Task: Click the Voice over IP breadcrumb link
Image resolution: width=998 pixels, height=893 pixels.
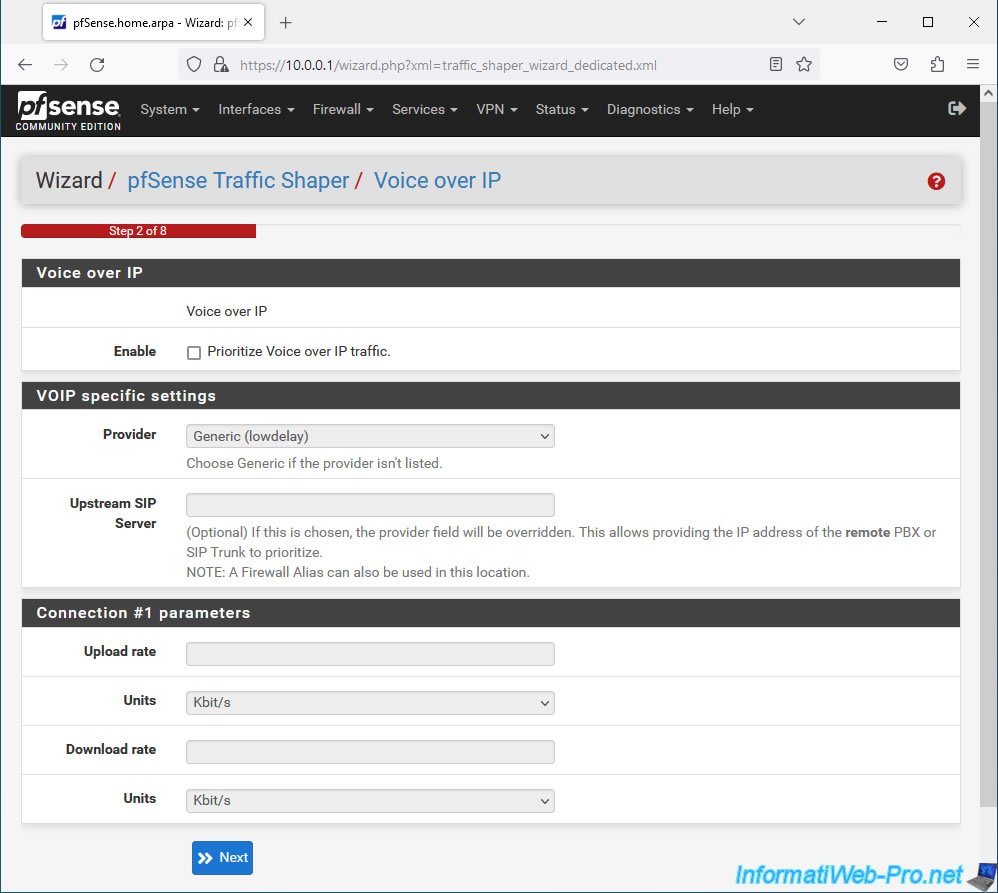Action: tap(437, 181)
